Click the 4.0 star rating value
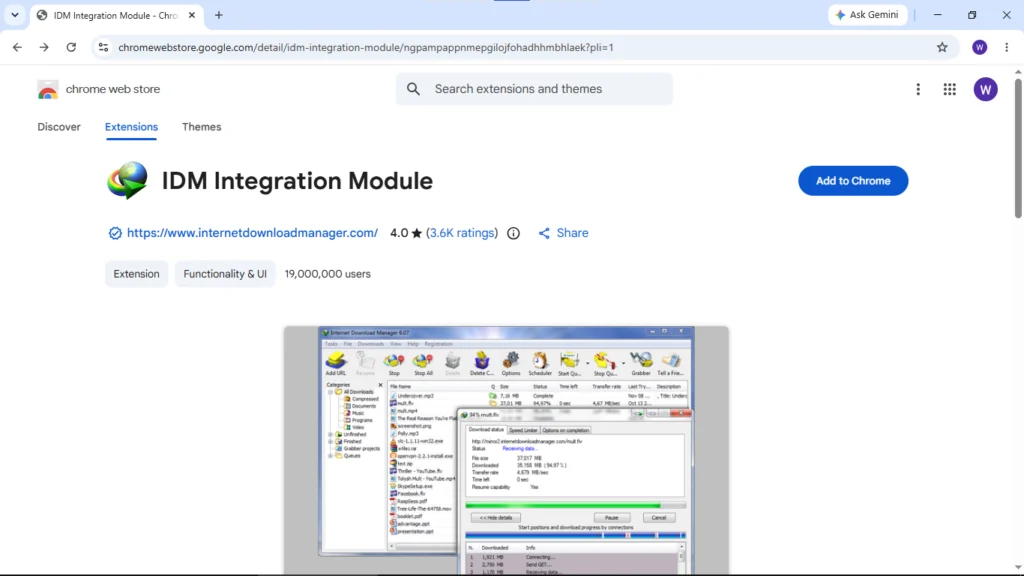The height and width of the screenshot is (576, 1024). click(406, 233)
